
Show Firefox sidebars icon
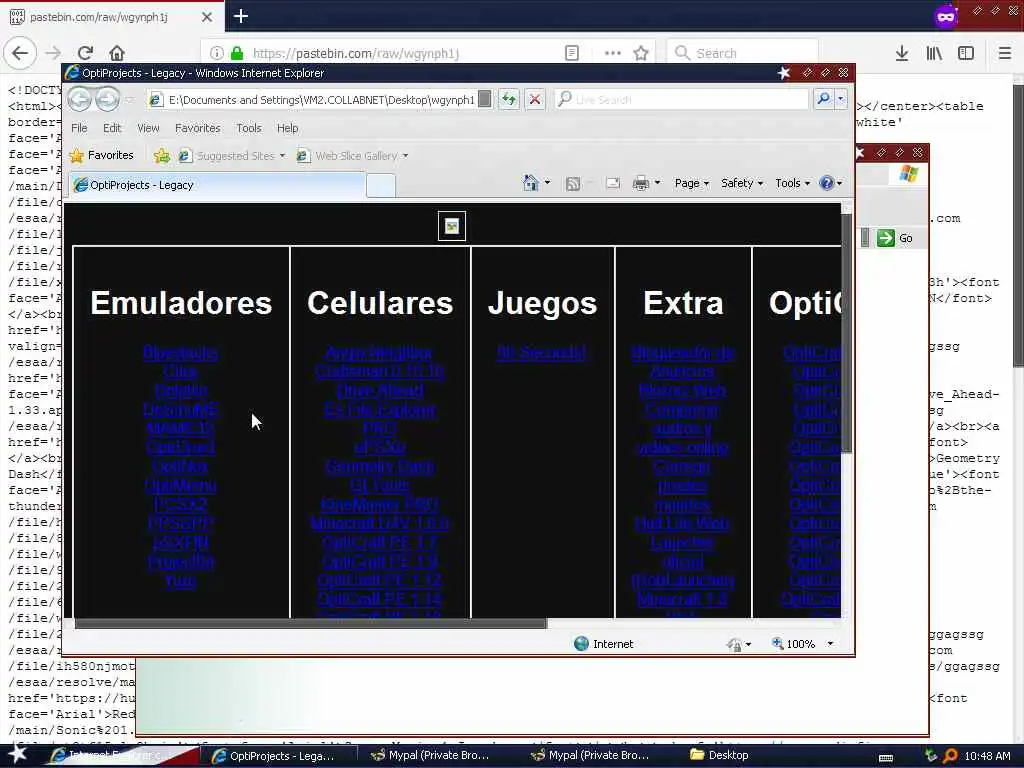point(966,53)
